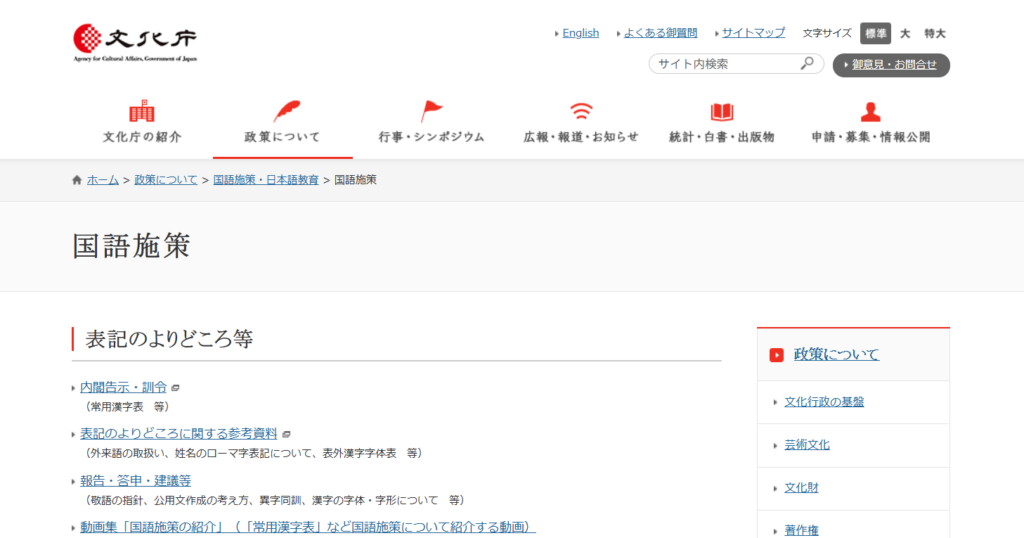
Task: Select 標準 text size
Action: (x=875, y=33)
